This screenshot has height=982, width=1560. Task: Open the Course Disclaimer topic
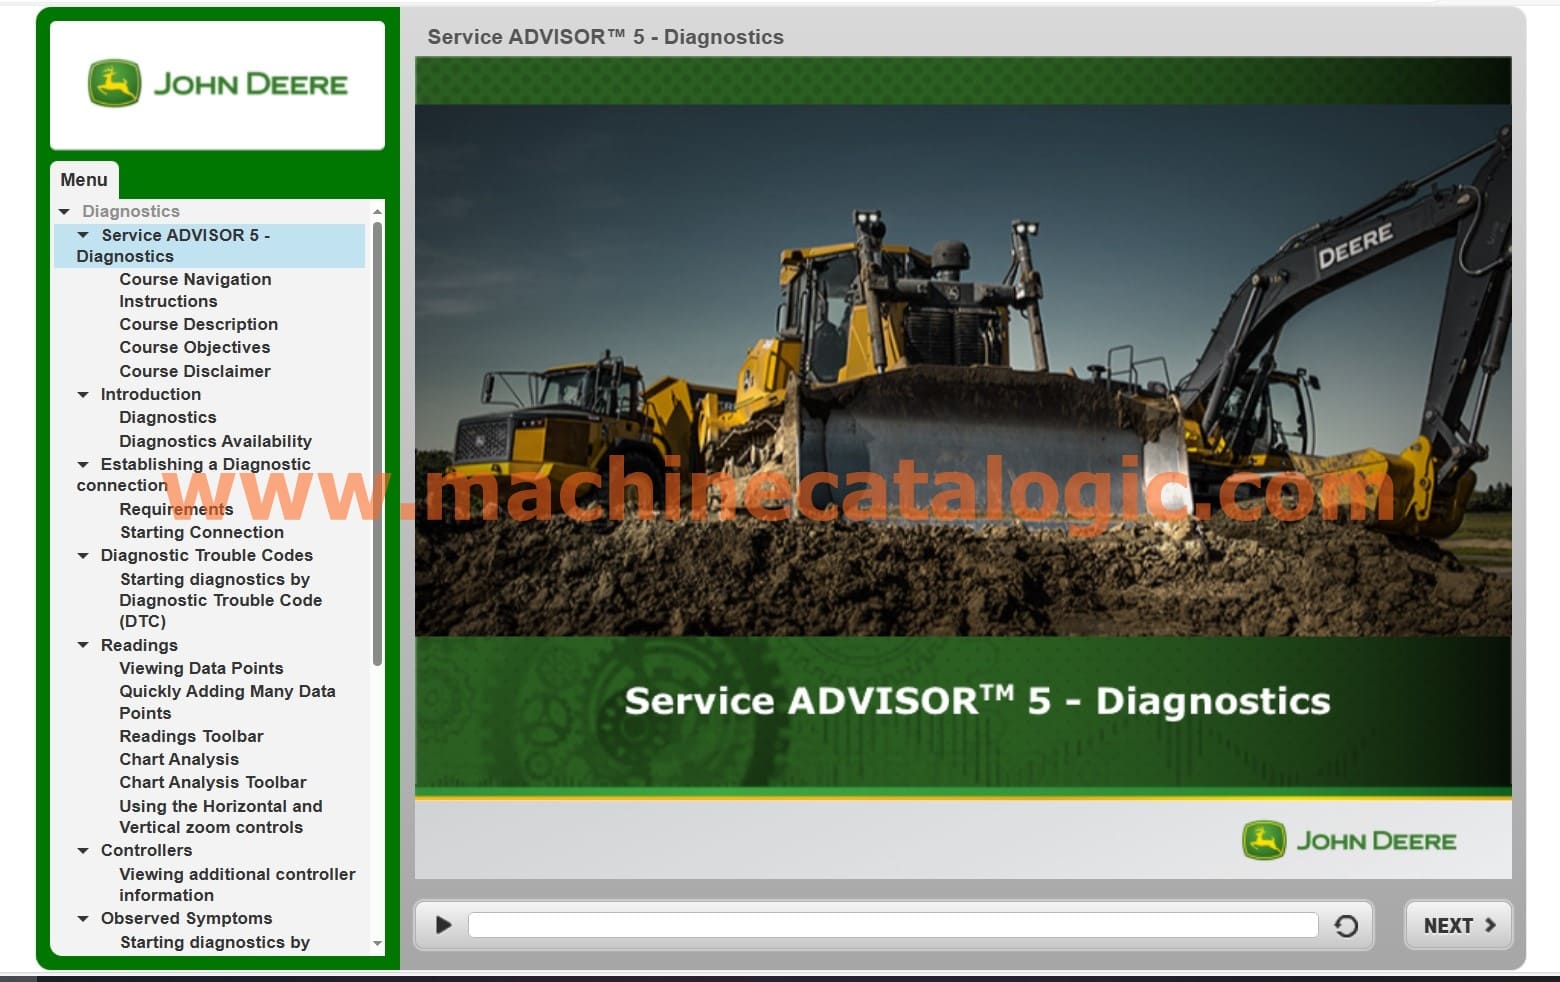[195, 371]
